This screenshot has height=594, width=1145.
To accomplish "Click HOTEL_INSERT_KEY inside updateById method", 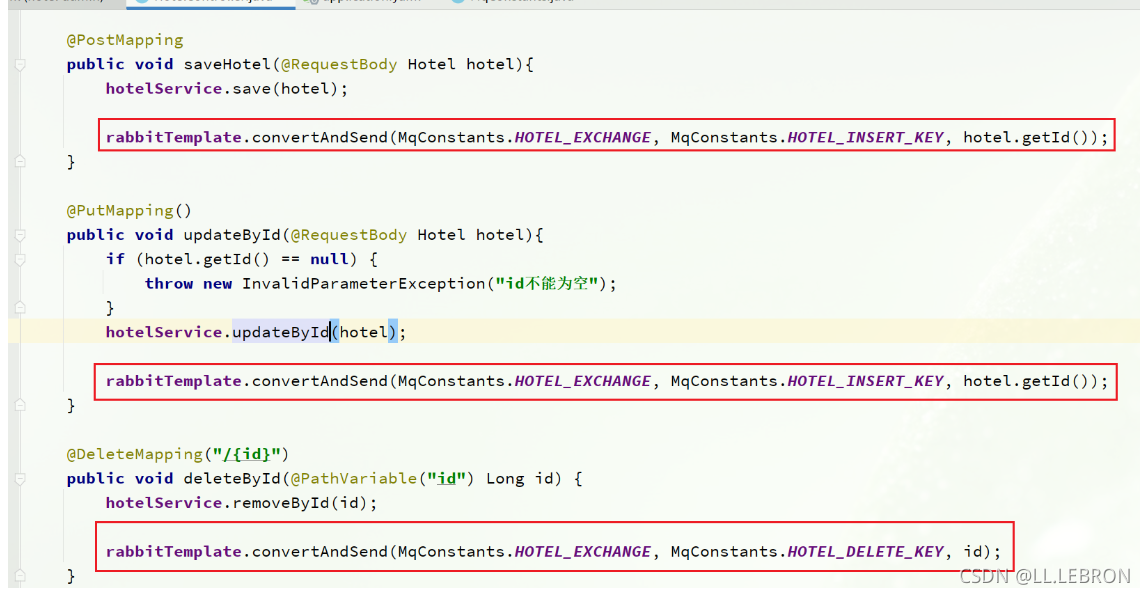I will [865, 381].
